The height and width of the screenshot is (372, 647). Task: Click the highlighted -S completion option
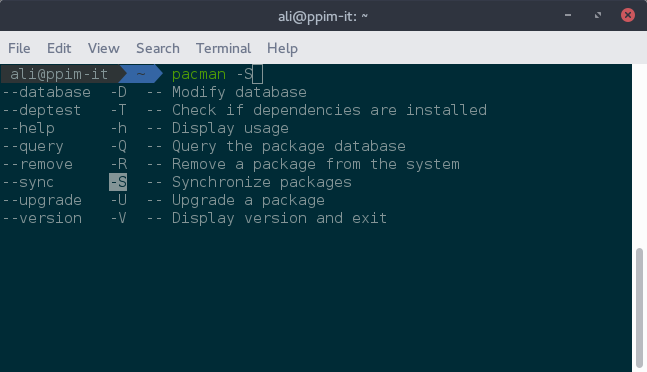pyautogui.click(x=118, y=182)
